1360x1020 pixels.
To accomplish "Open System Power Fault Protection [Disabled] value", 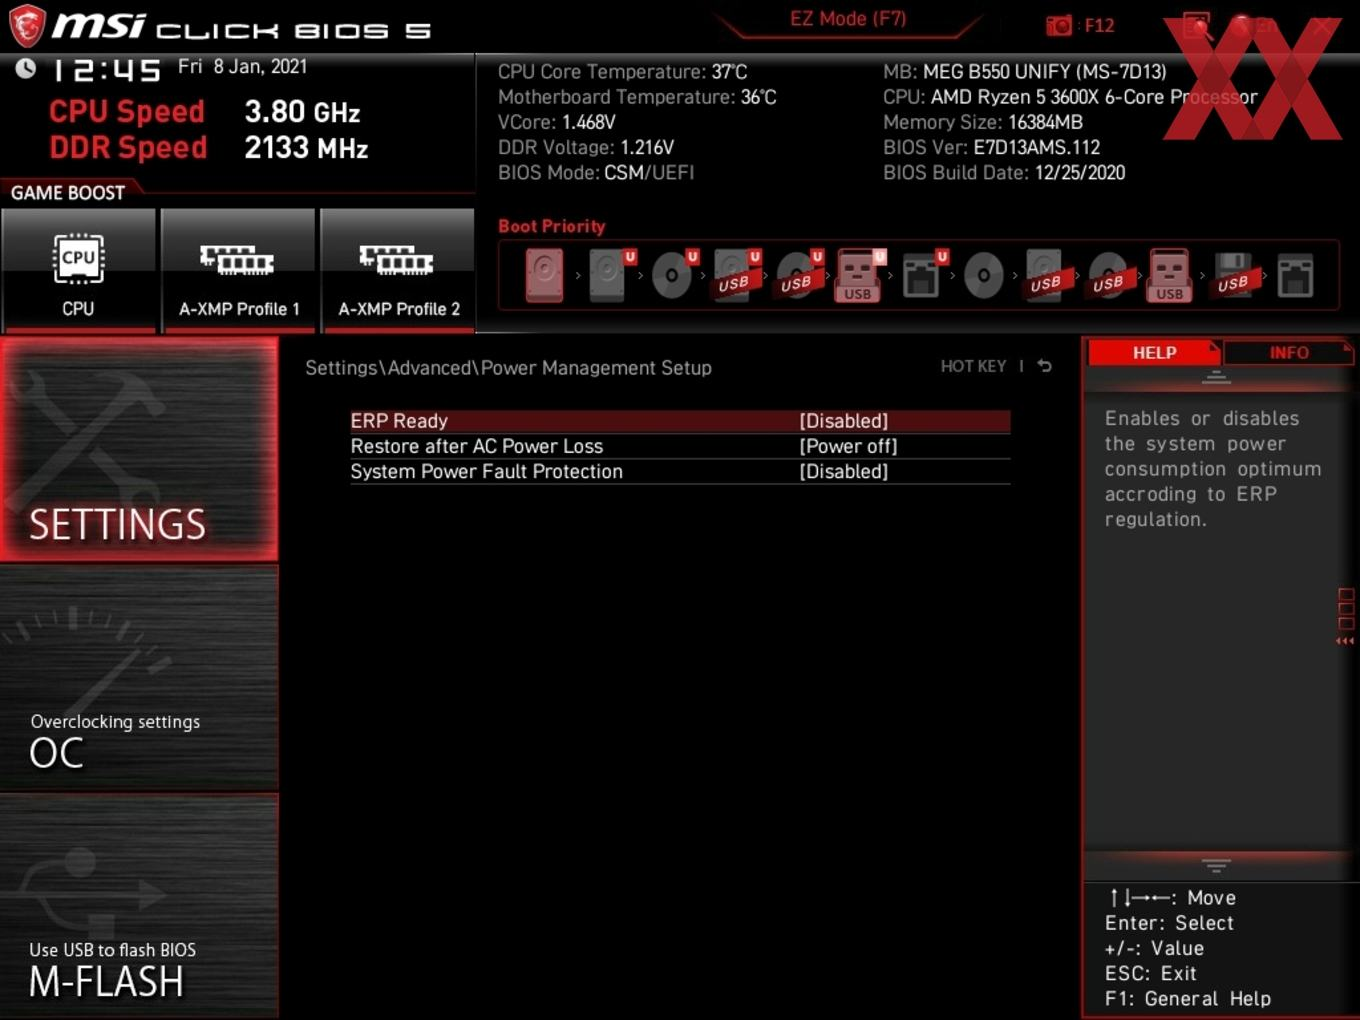I will (x=844, y=471).
